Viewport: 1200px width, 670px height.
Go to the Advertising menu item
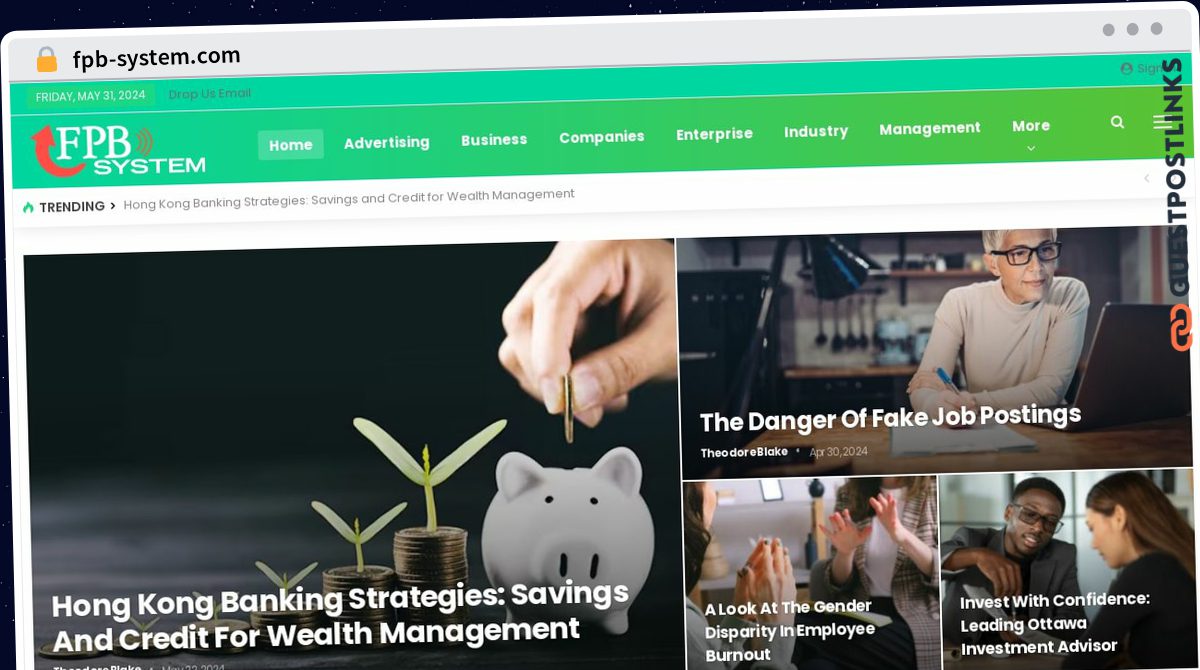[387, 142]
